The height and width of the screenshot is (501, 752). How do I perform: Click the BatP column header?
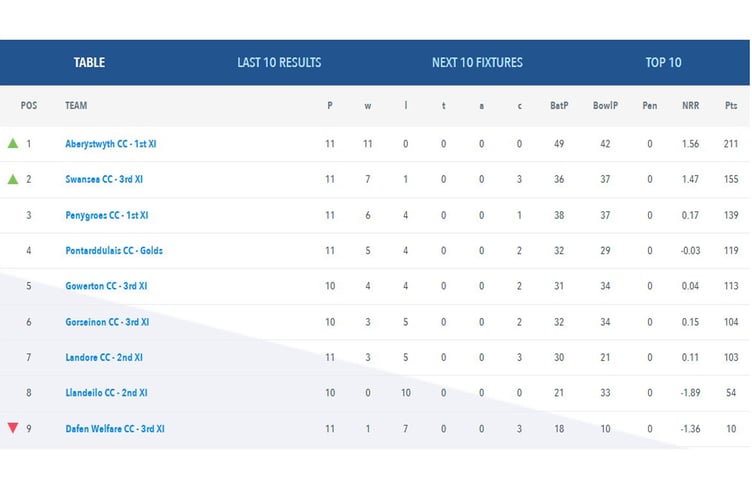pyautogui.click(x=559, y=106)
